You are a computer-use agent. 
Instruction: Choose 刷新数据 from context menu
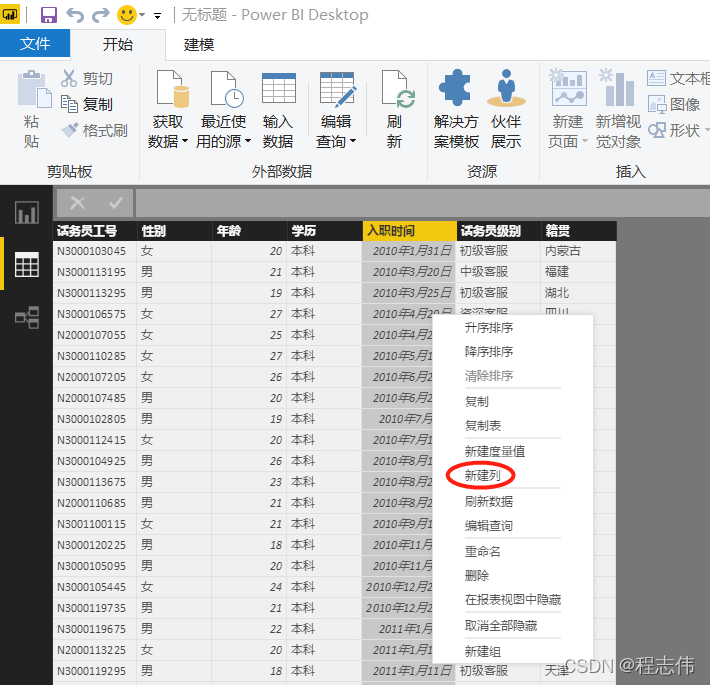(489, 501)
